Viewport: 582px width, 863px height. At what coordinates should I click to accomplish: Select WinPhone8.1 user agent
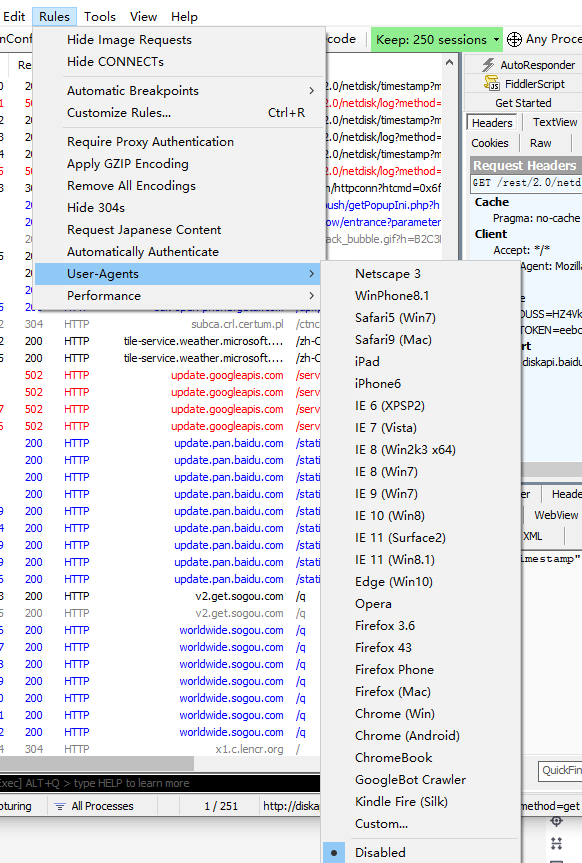tap(391, 296)
